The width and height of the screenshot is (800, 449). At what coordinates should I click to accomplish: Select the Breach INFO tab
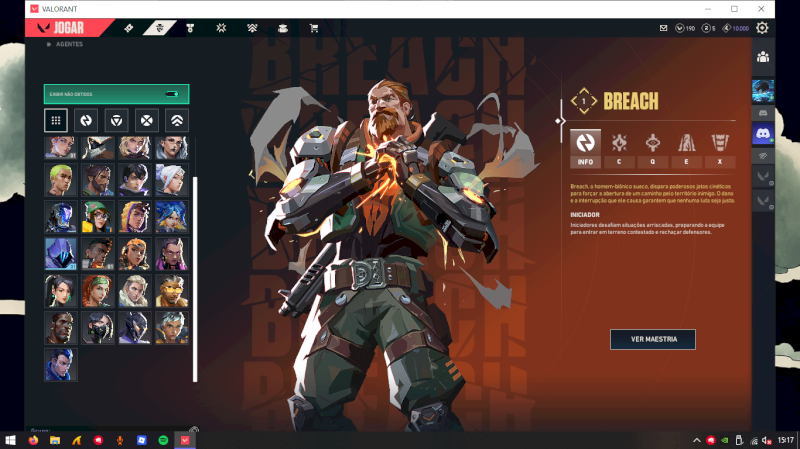(x=585, y=148)
